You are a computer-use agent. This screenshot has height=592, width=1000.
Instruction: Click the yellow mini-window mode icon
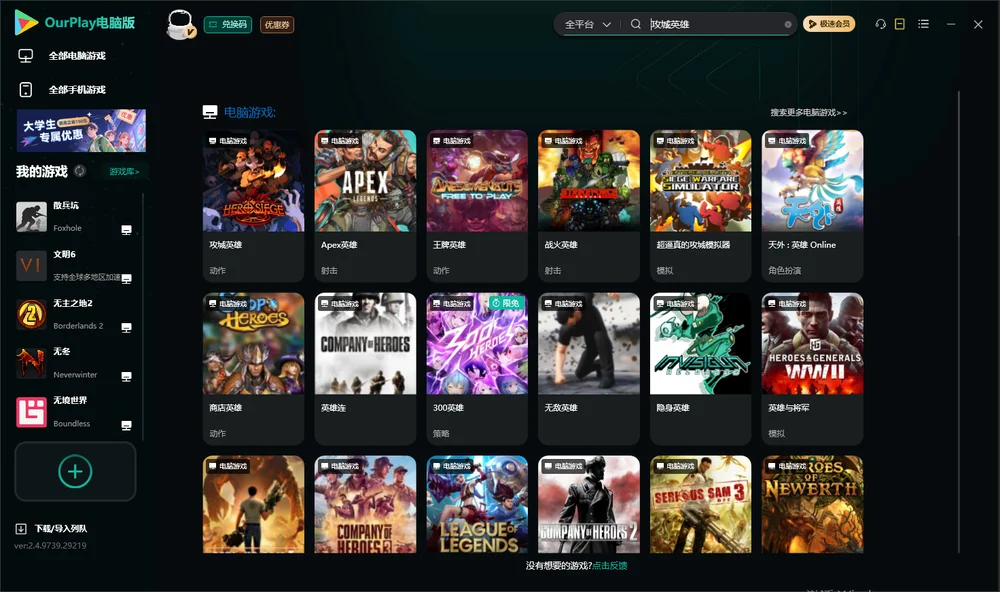[900, 24]
